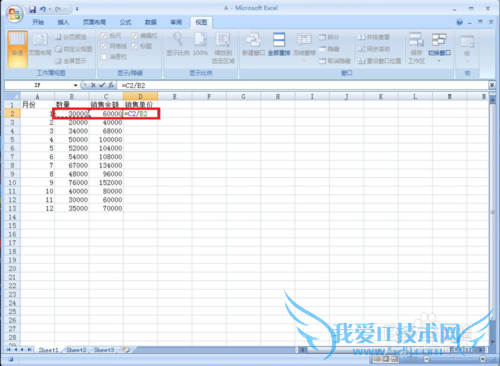
Task: Open the Zoom (显示比例) magnifier dialog
Action: [x=178, y=44]
